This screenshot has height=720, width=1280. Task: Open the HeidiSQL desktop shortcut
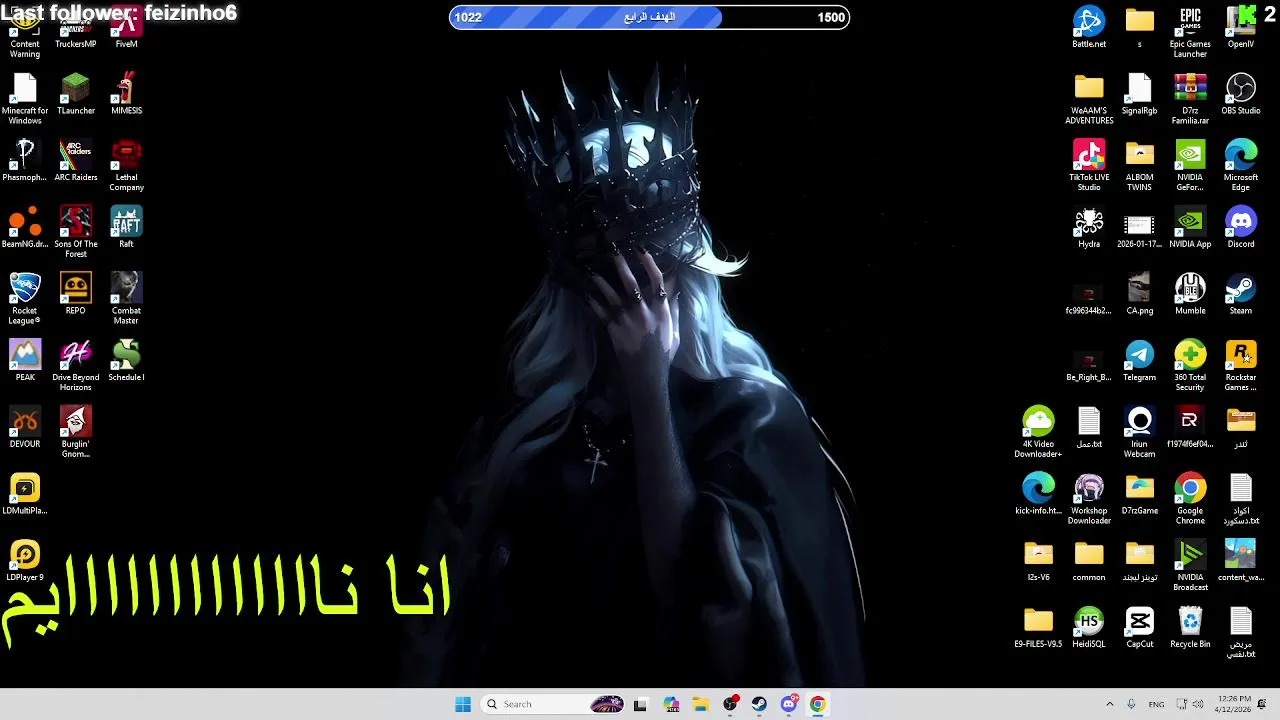1088,627
